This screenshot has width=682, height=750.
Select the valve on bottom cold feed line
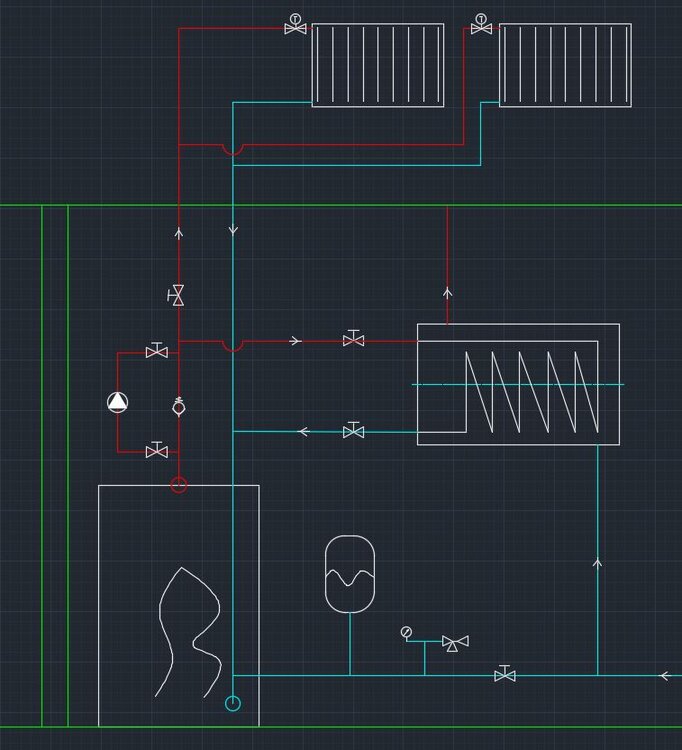[505, 675]
